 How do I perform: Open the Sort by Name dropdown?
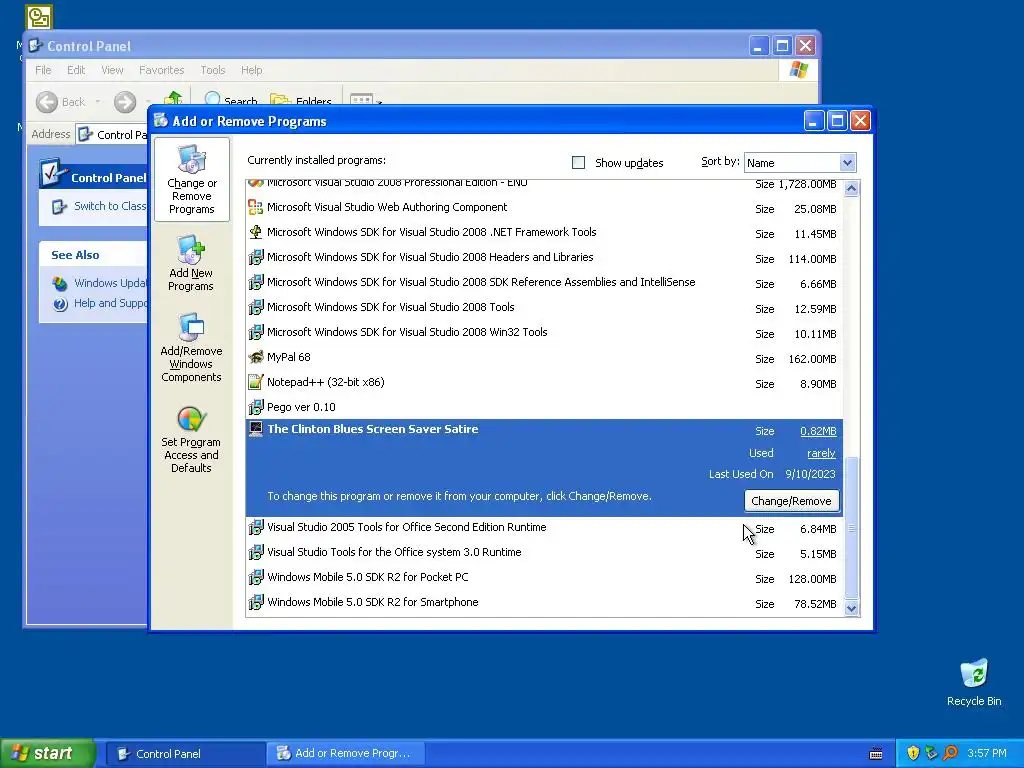847,163
